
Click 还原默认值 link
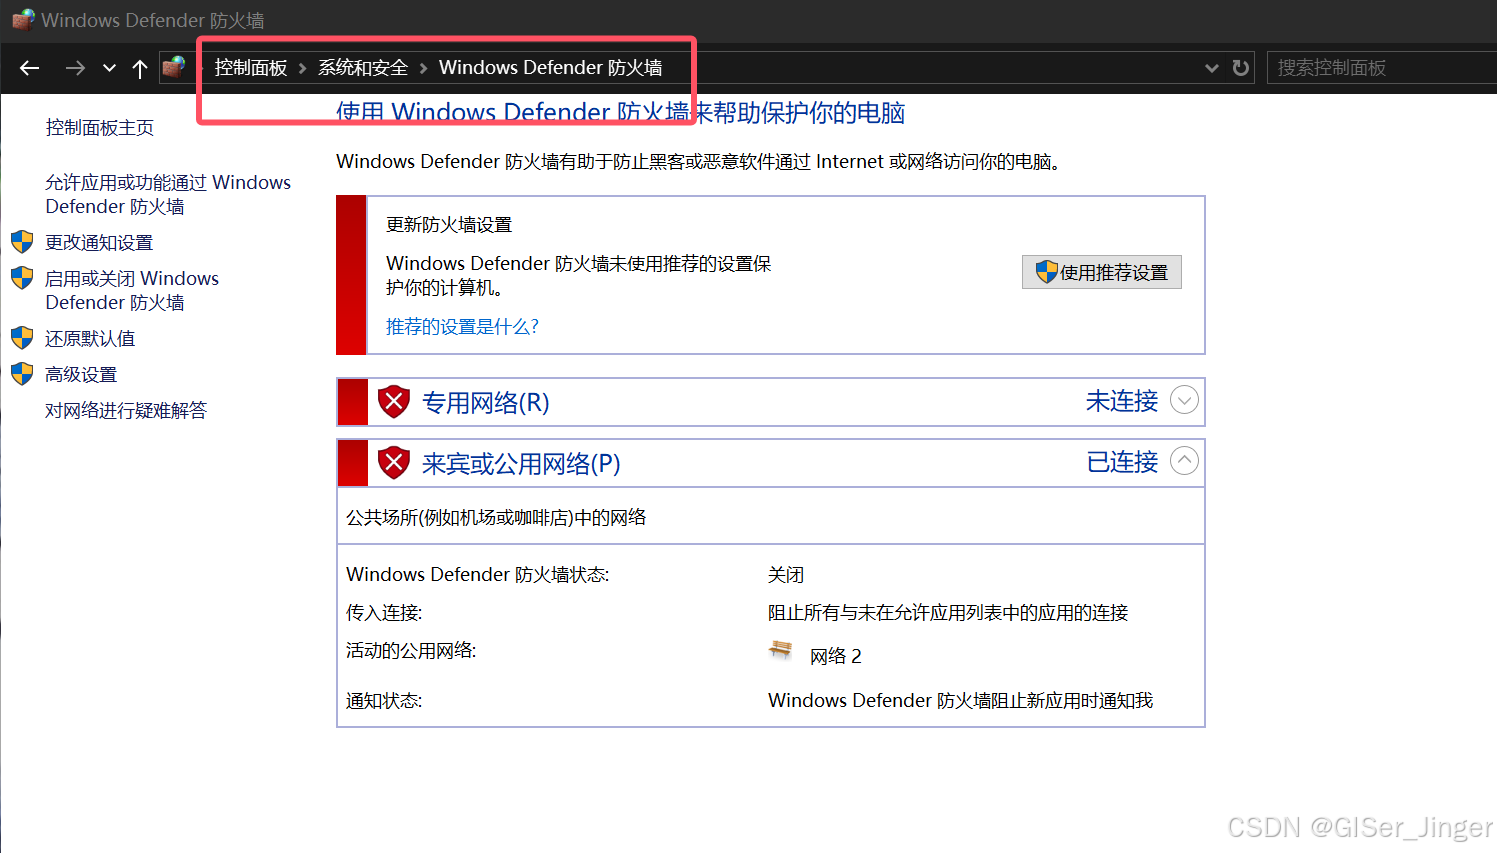(90, 338)
